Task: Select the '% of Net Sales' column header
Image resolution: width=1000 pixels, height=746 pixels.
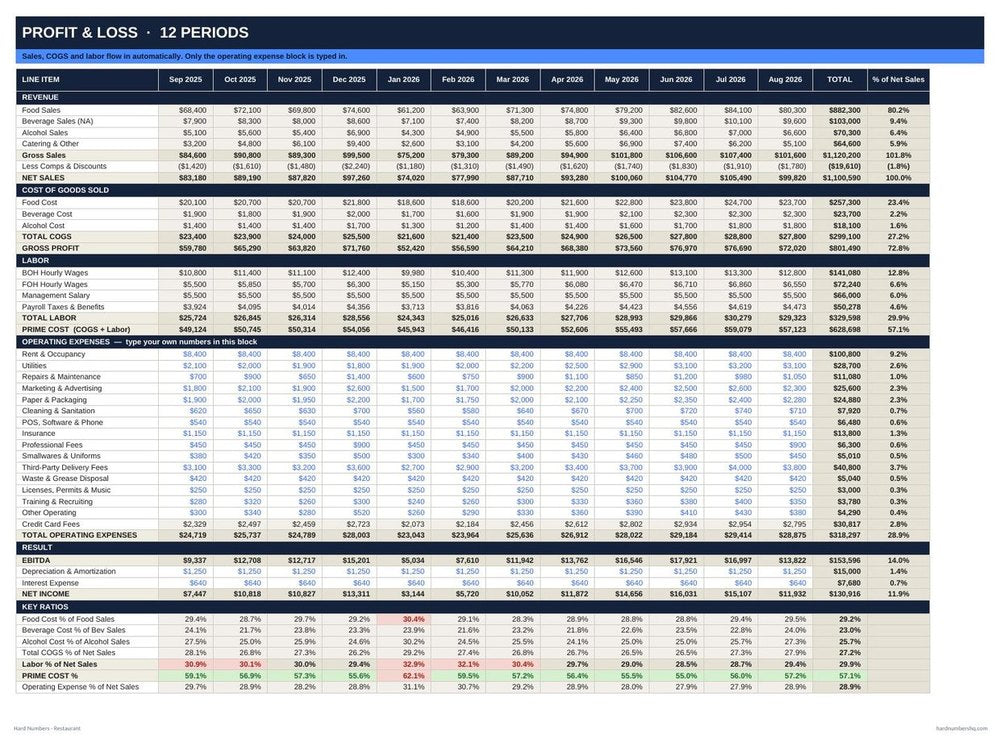Action: click(898, 80)
